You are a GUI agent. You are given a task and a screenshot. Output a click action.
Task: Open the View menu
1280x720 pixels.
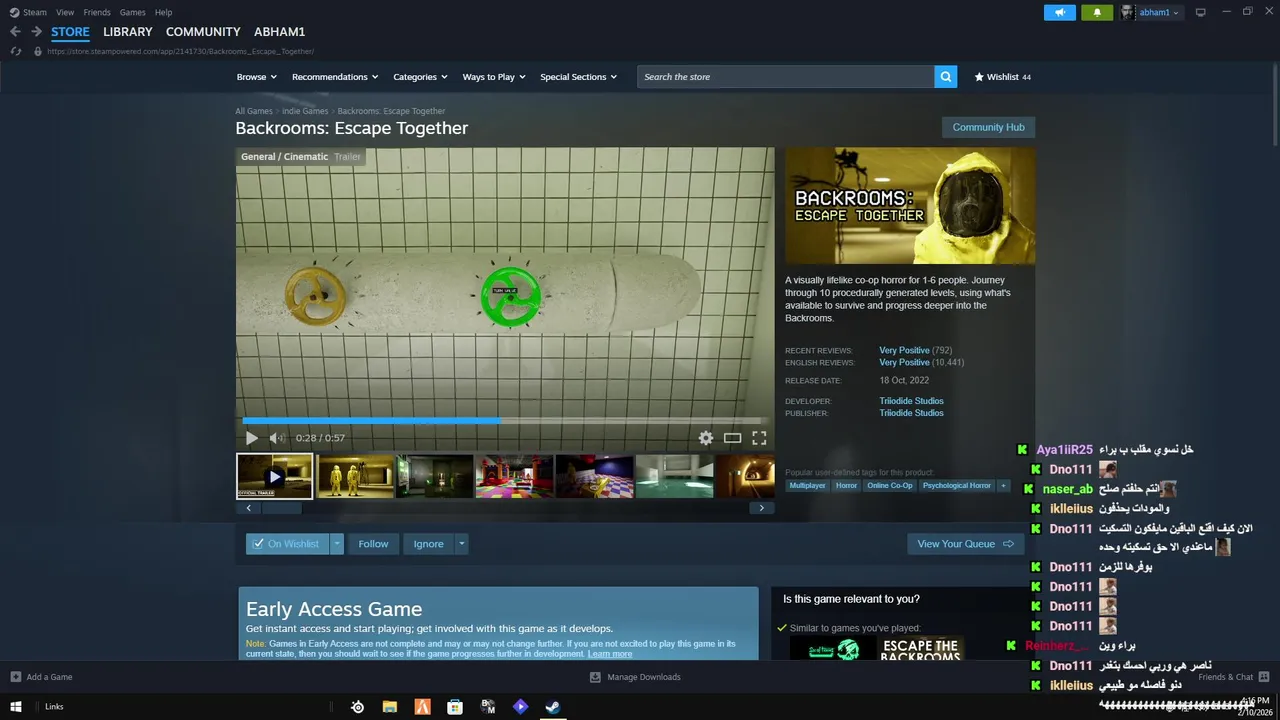pos(65,12)
